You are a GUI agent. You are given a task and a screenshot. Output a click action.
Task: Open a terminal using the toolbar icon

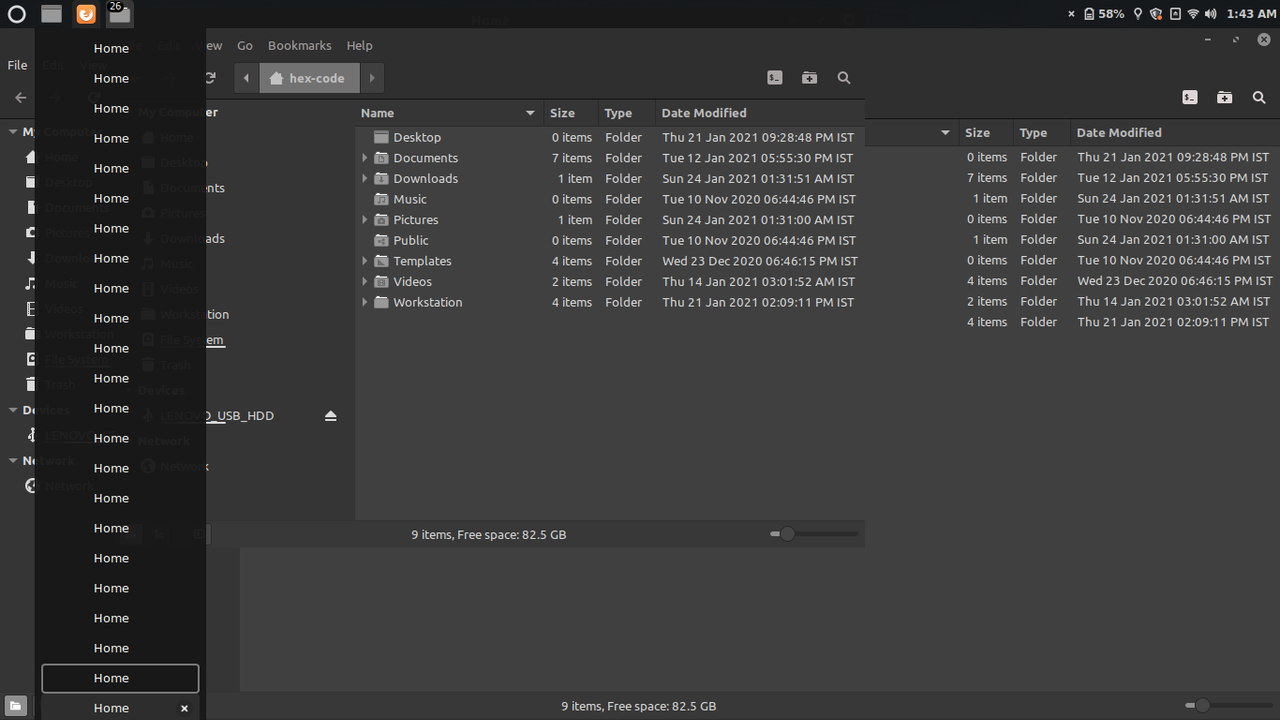pyautogui.click(x=774, y=77)
